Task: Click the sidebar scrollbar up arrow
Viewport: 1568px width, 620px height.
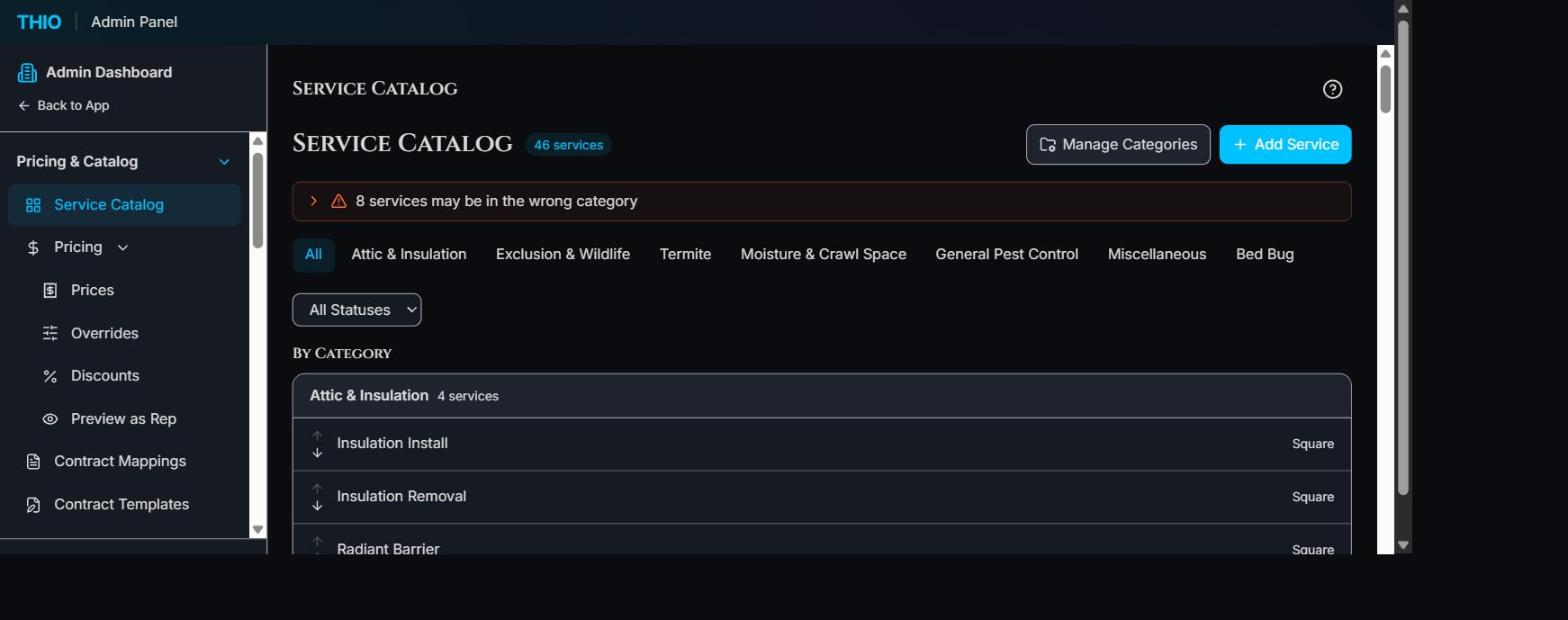Action: (258, 141)
